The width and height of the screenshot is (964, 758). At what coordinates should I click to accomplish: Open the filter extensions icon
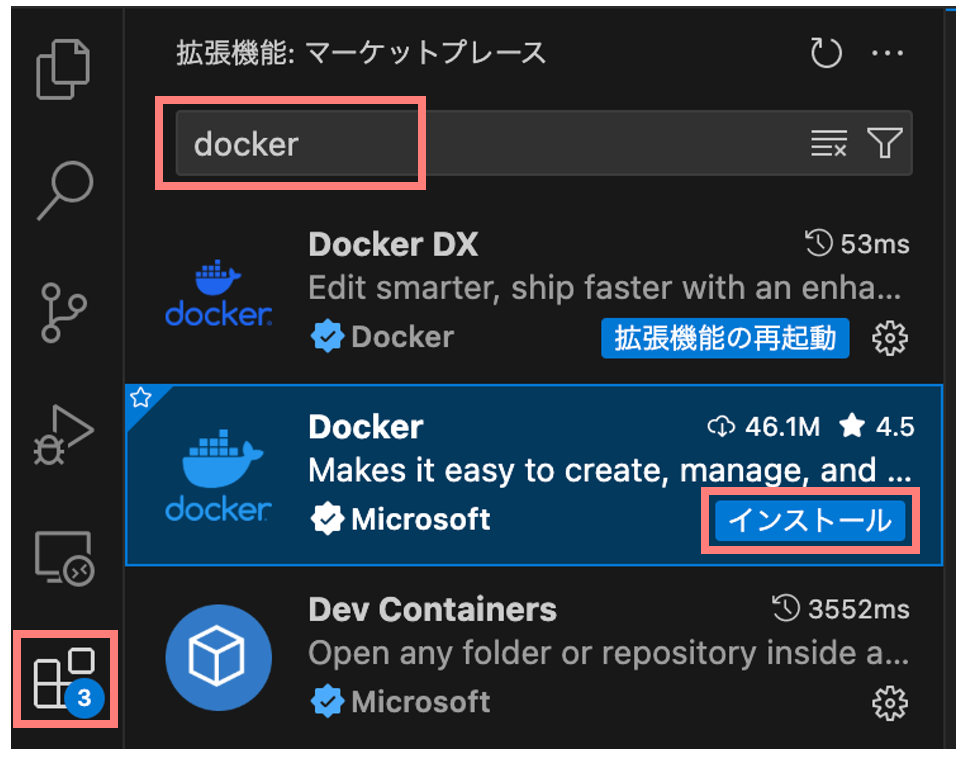[x=884, y=143]
